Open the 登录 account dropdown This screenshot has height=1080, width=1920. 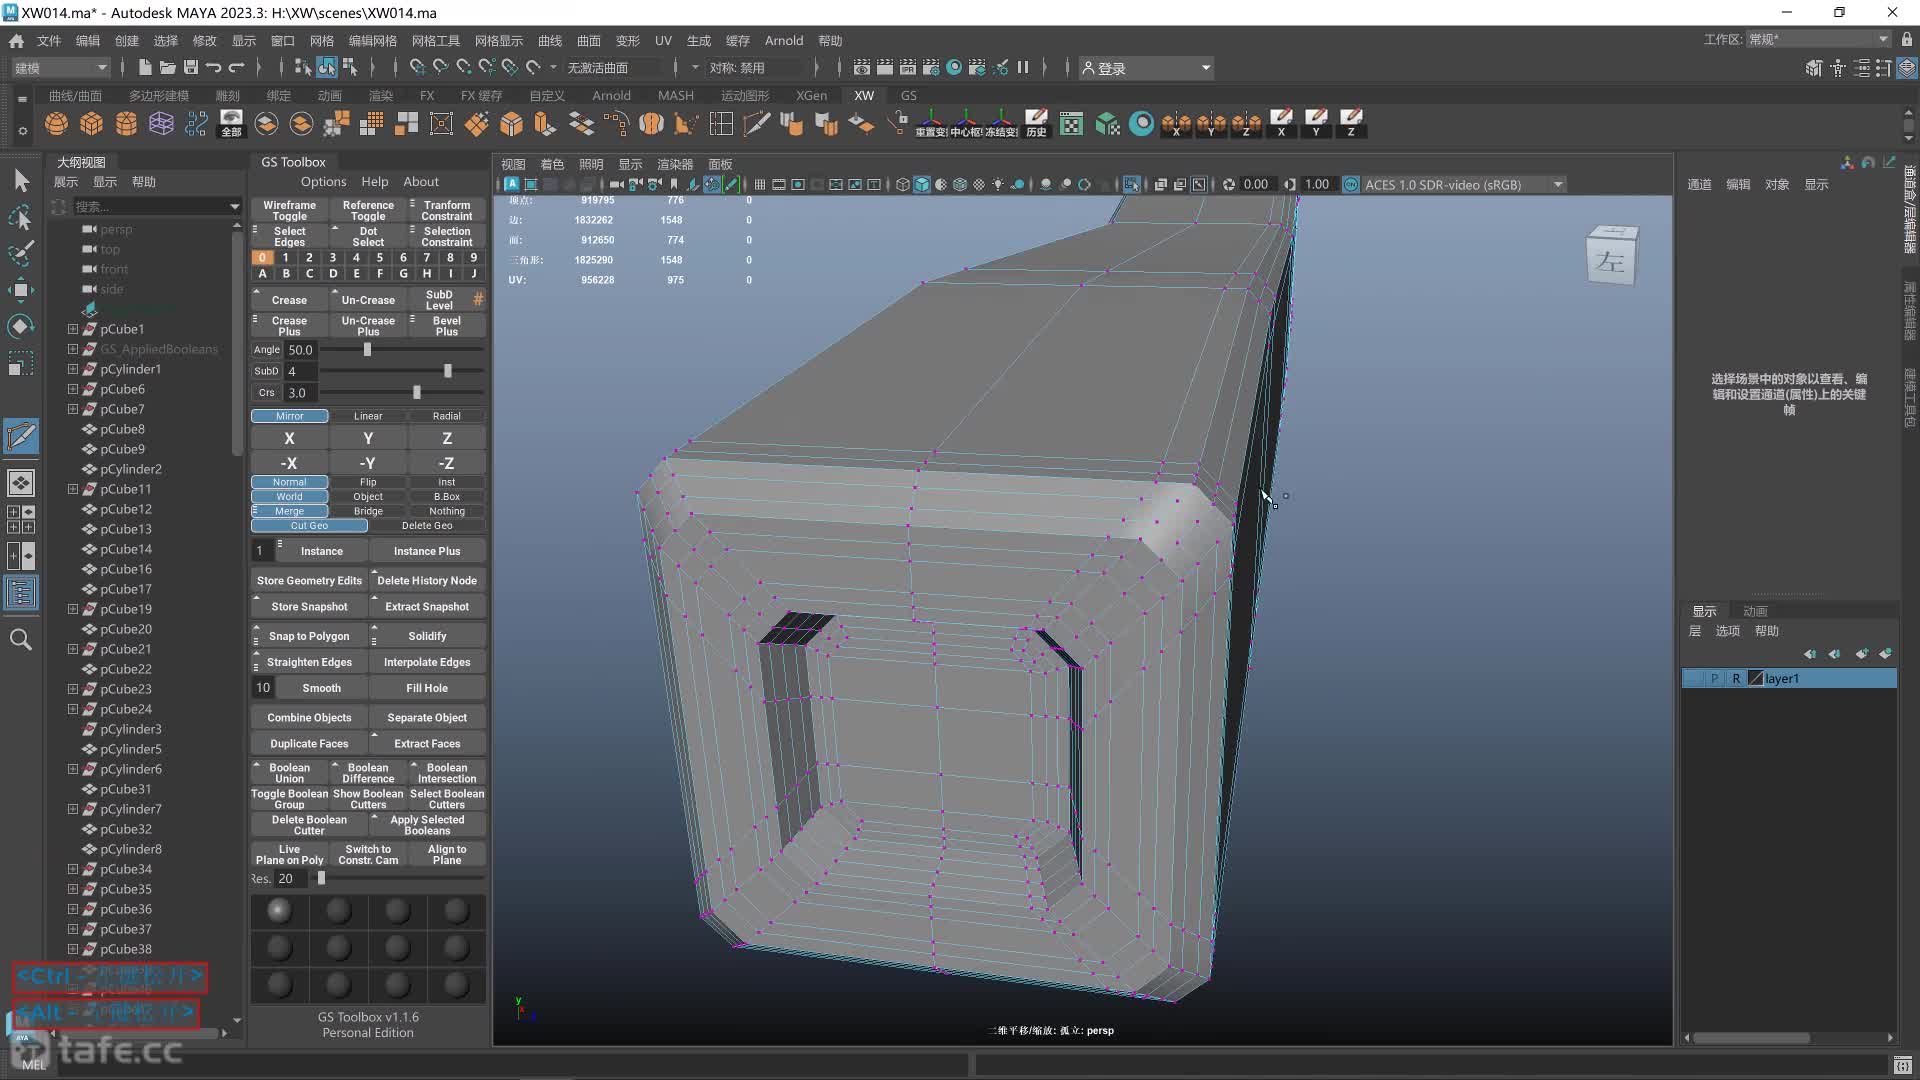[x=1146, y=68]
